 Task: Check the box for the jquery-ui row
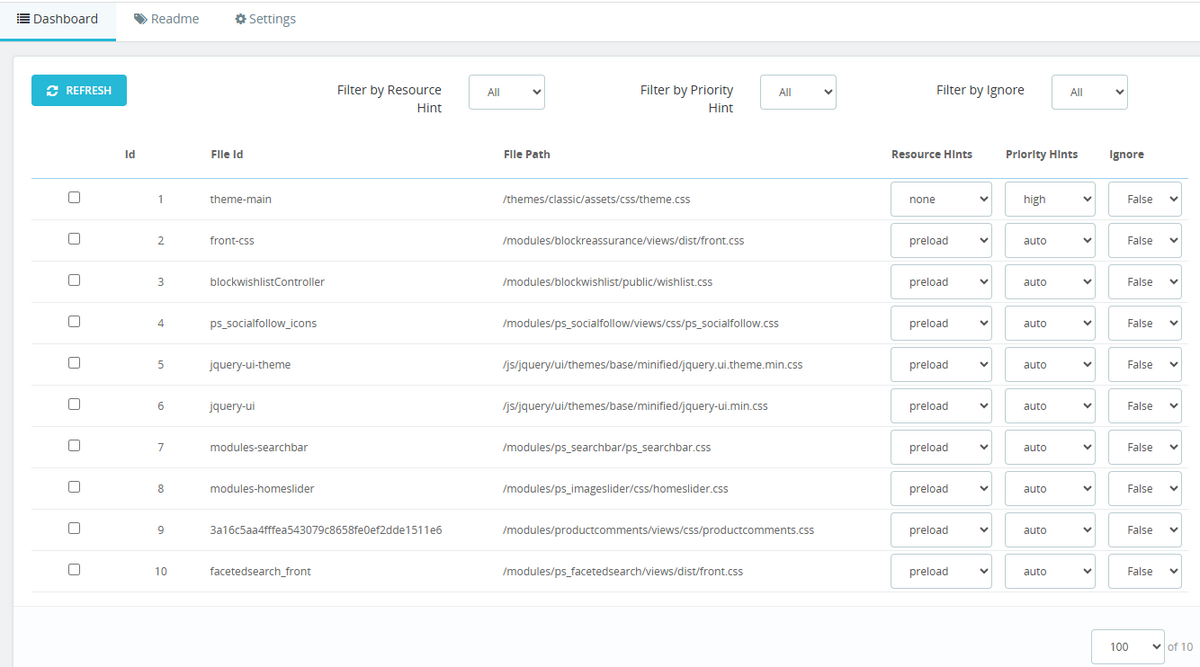pos(74,404)
